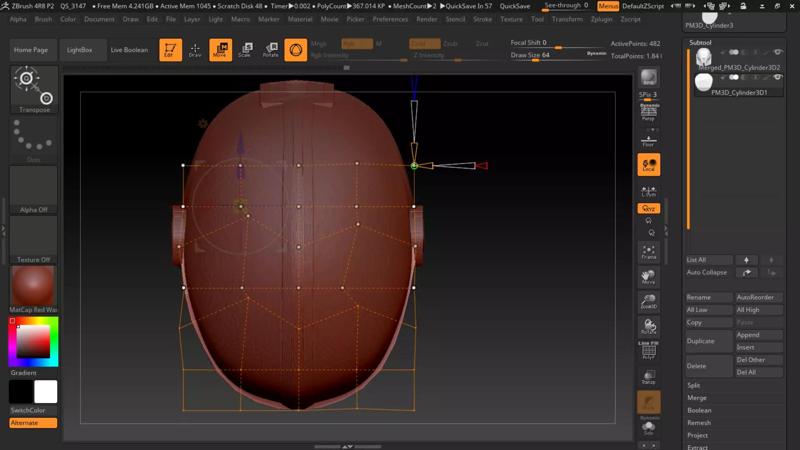Expand the Split section
This screenshot has width=800, height=450.
[x=694, y=385]
